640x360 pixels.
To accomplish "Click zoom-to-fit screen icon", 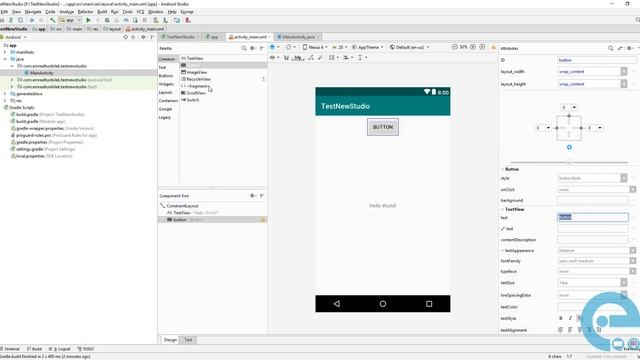I will [482, 47].
